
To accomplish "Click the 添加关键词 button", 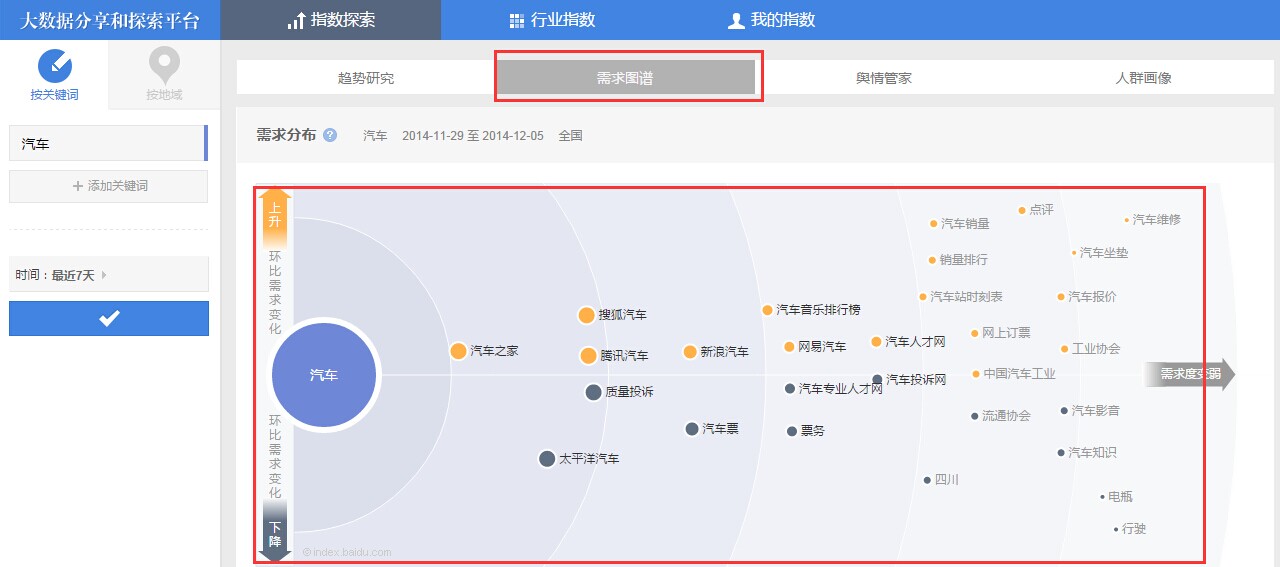I will click(x=109, y=186).
